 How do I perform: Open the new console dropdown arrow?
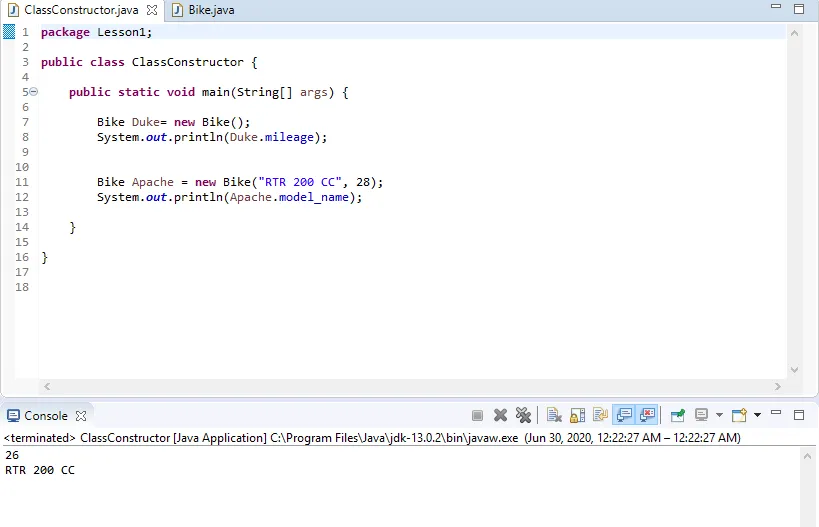[x=757, y=415]
